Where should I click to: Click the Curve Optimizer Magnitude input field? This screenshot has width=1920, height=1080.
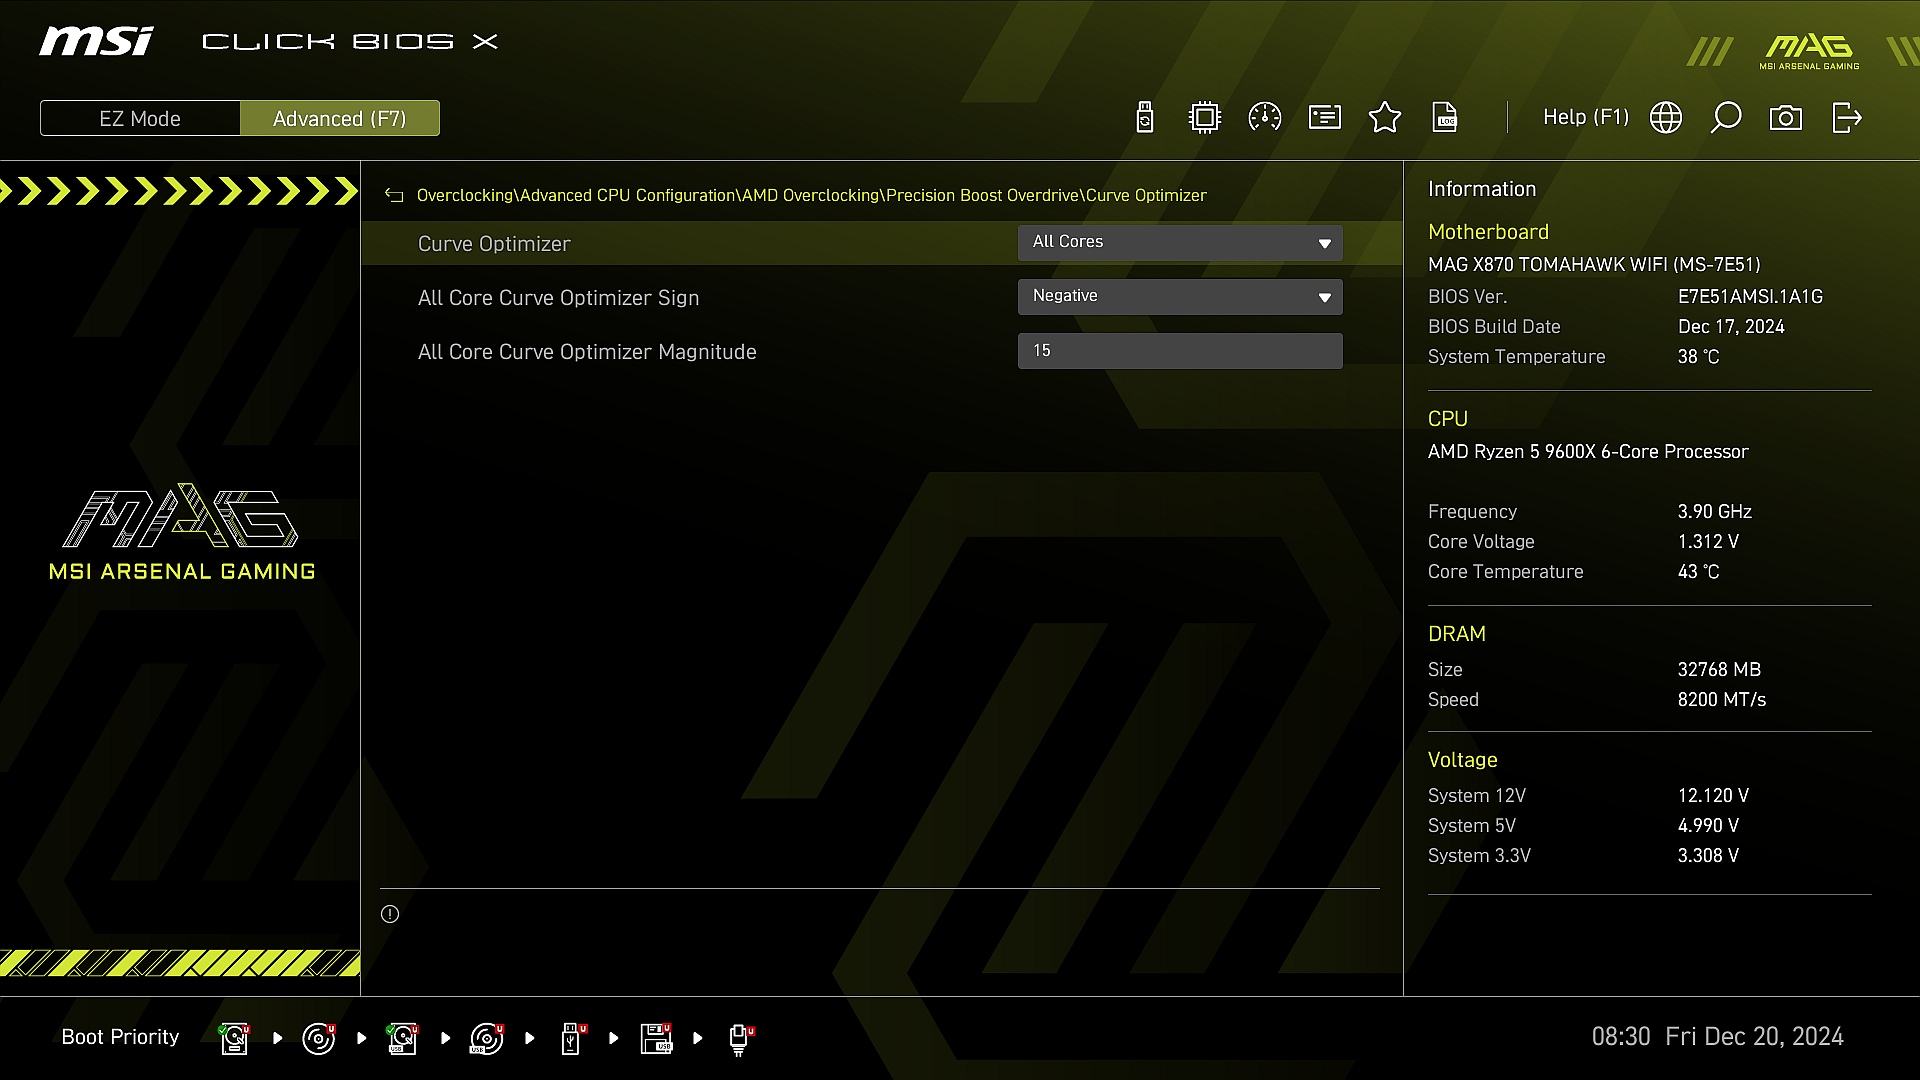(1180, 351)
